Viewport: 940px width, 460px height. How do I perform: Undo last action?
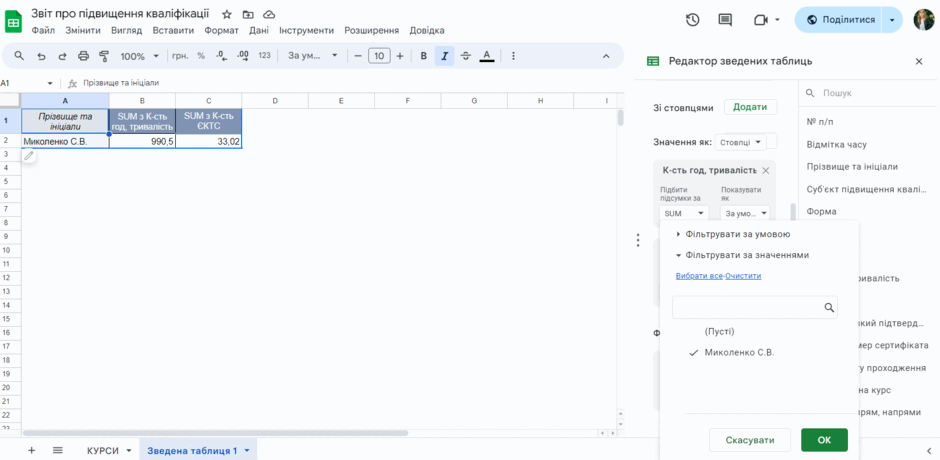tap(41, 56)
